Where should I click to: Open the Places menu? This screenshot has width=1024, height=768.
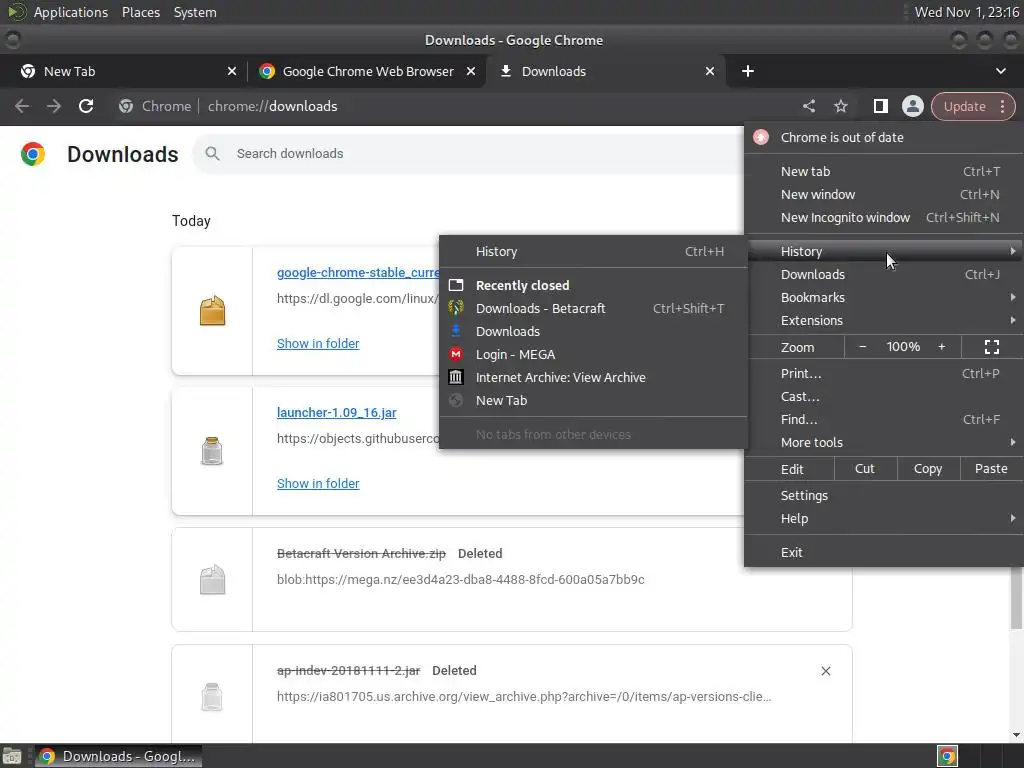pos(140,12)
